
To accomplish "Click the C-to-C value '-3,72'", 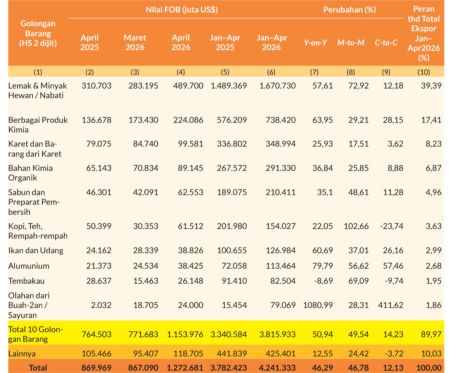I will 394,353.
